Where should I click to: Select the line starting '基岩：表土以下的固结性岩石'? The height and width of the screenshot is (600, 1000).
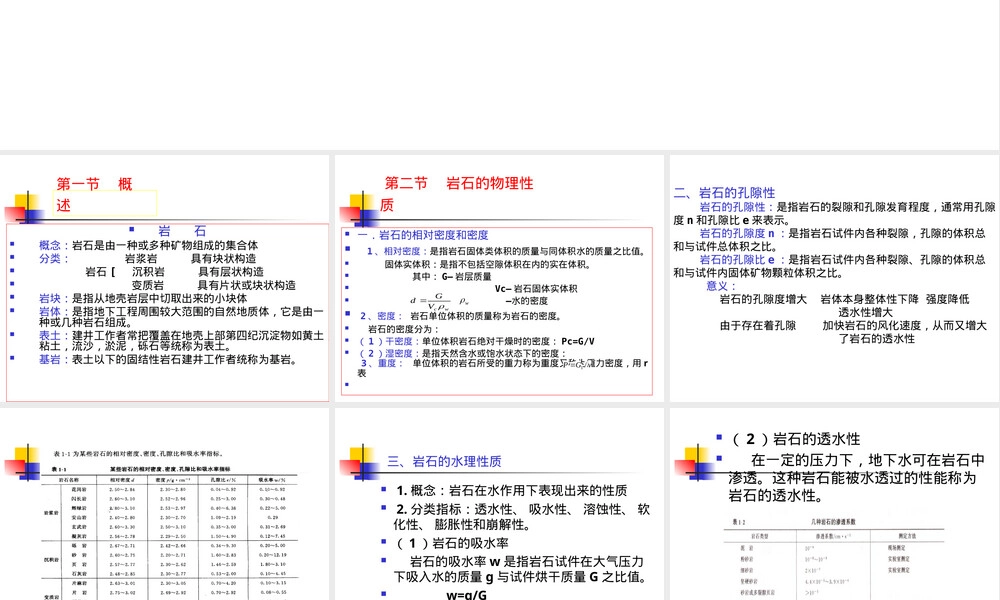[168, 360]
